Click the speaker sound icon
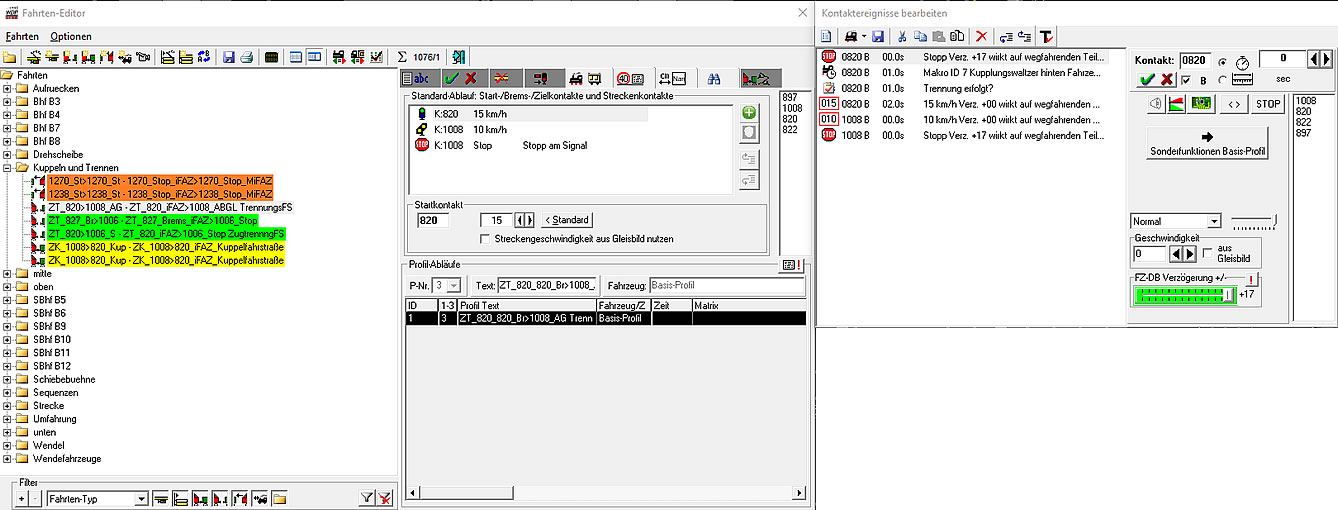Screen dimensions: 1338x510 (x=1155, y=103)
